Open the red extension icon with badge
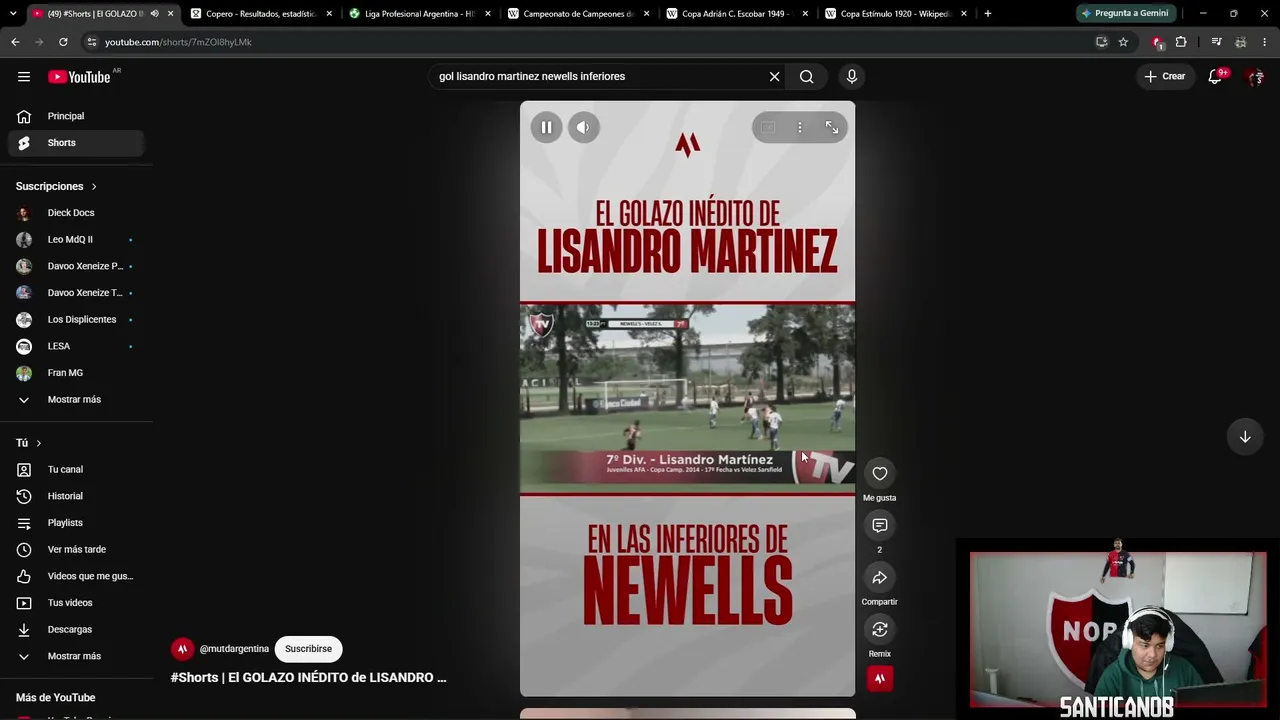The width and height of the screenshot is (1280, 720). click(1158, 42)
